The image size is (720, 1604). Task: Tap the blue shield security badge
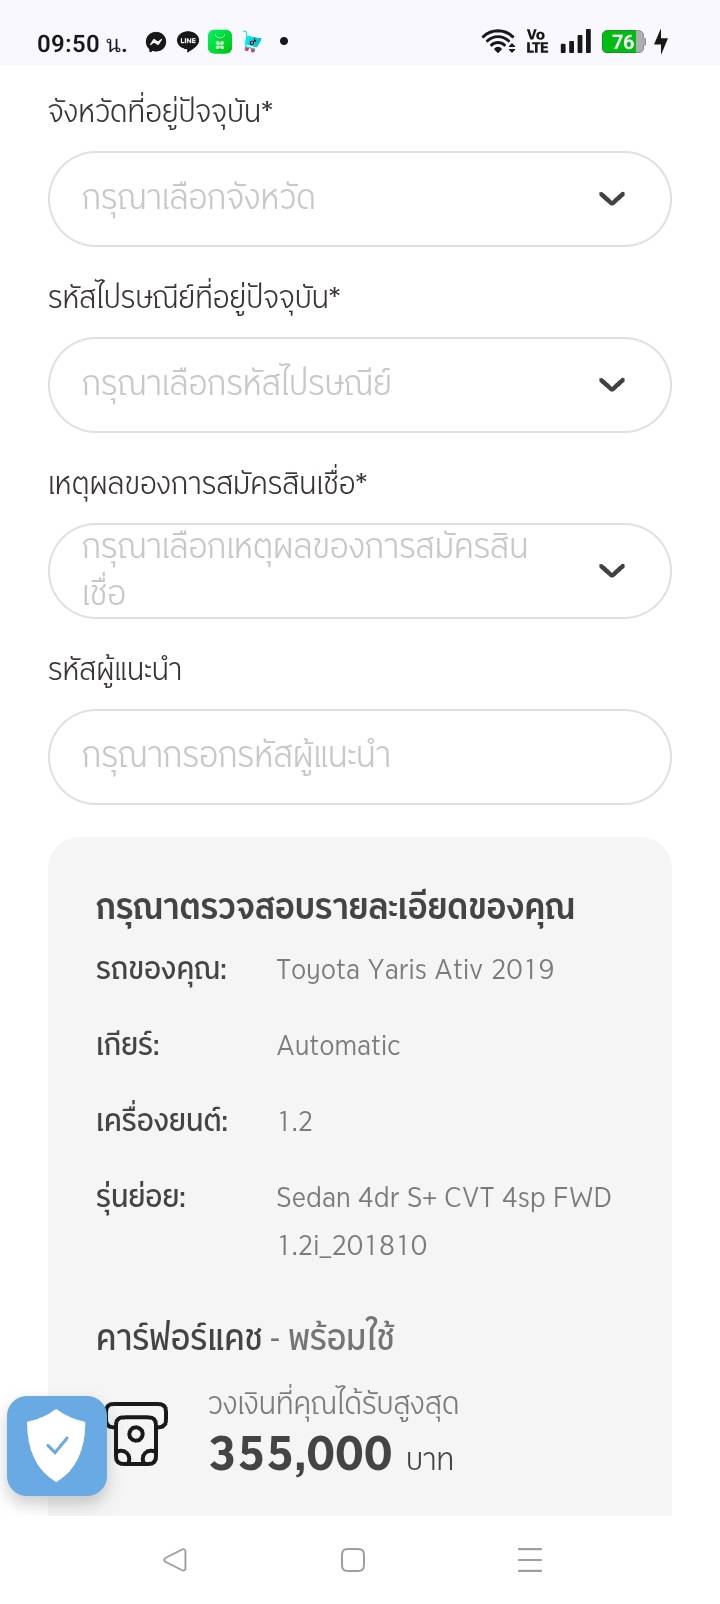click(57, 1445)
